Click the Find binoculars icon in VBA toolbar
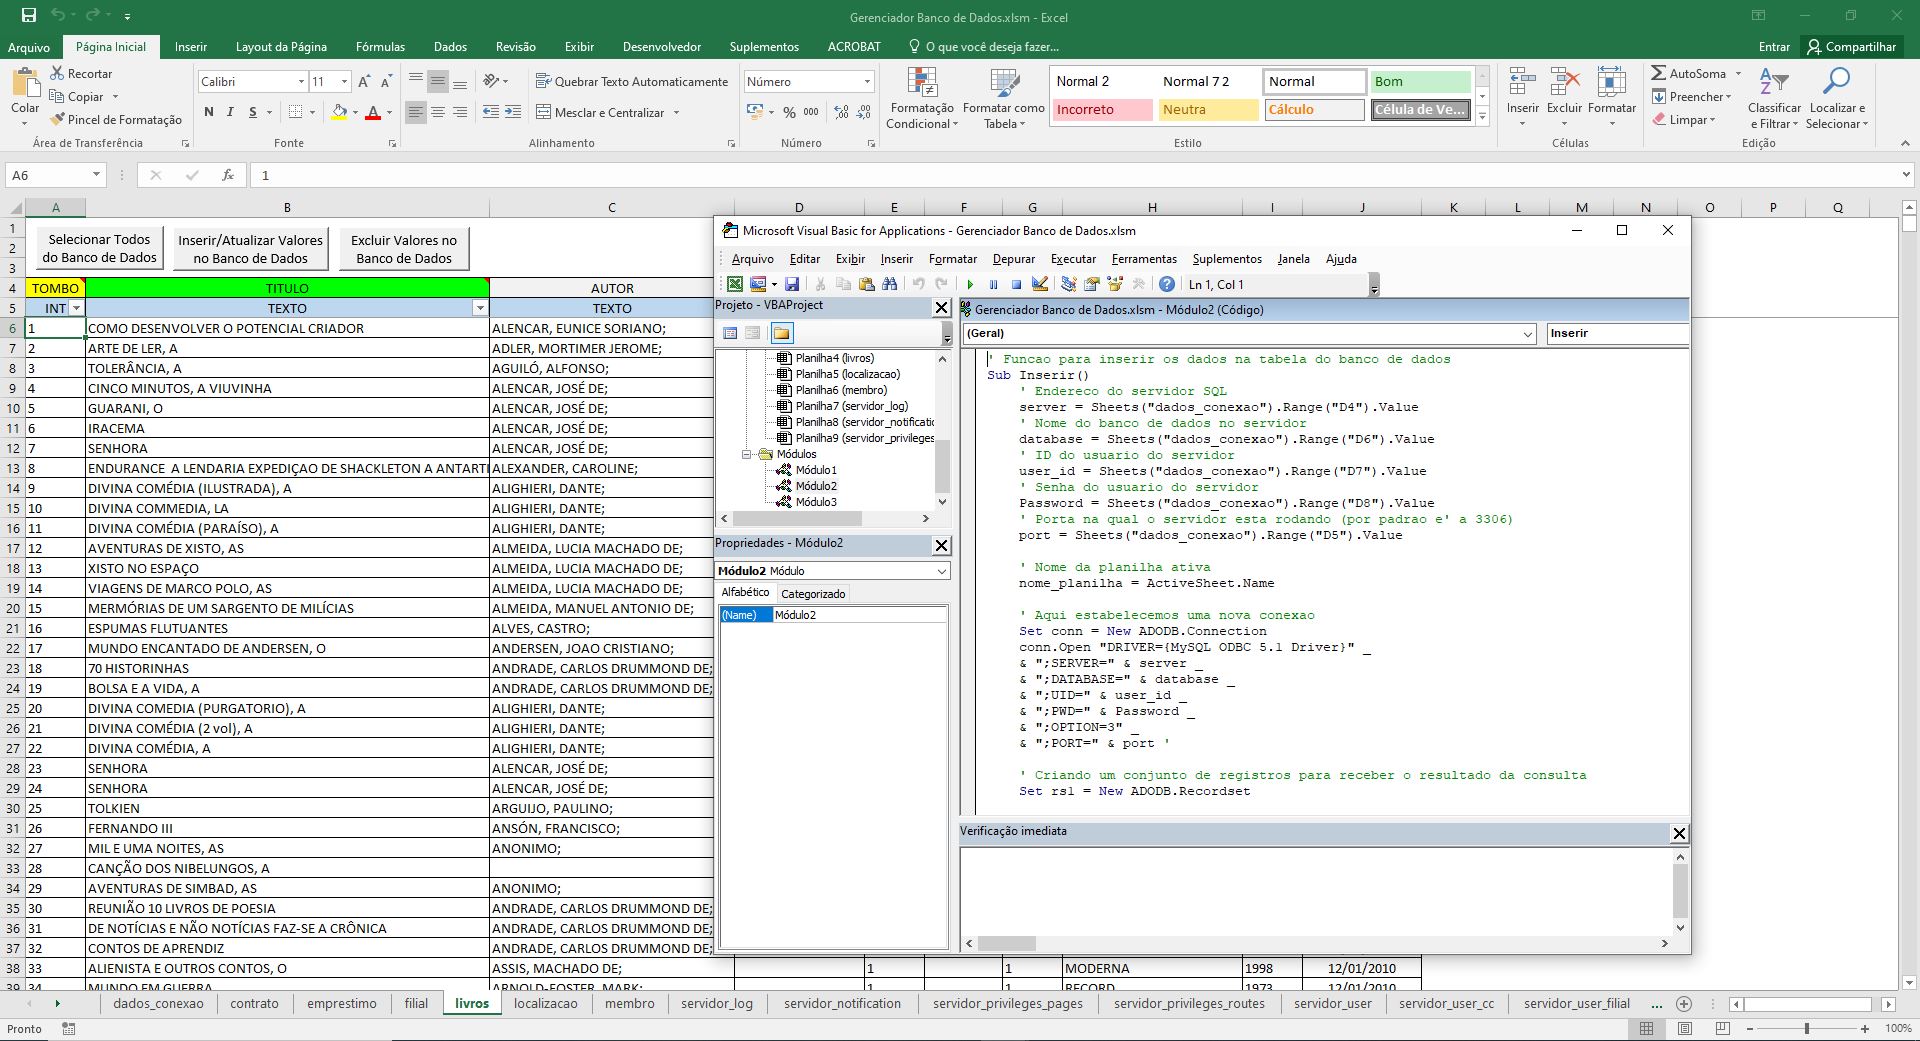This screenshot has height=1041, width=1920. tap(890, 285)
